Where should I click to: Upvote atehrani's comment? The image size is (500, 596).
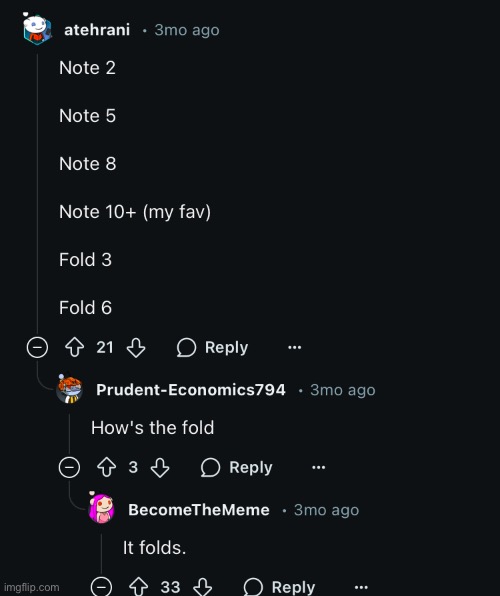click(x=75, y=347)
